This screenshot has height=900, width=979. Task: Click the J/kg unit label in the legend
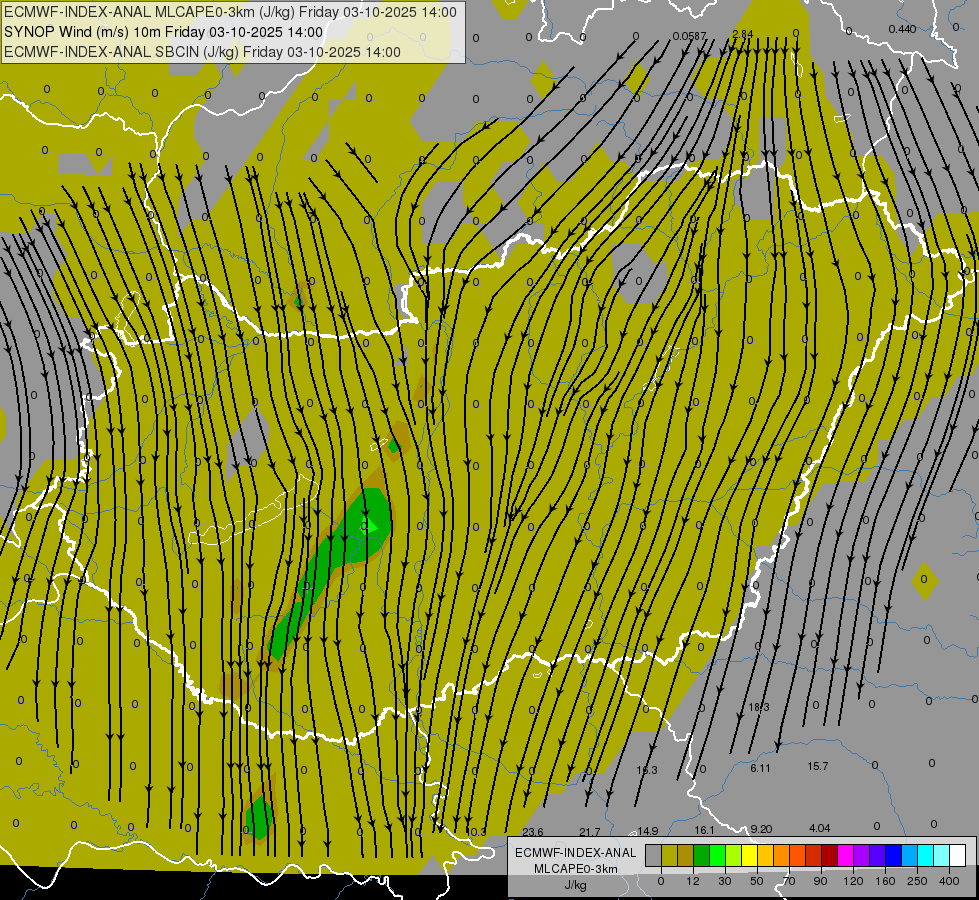(x=574, y=885)
